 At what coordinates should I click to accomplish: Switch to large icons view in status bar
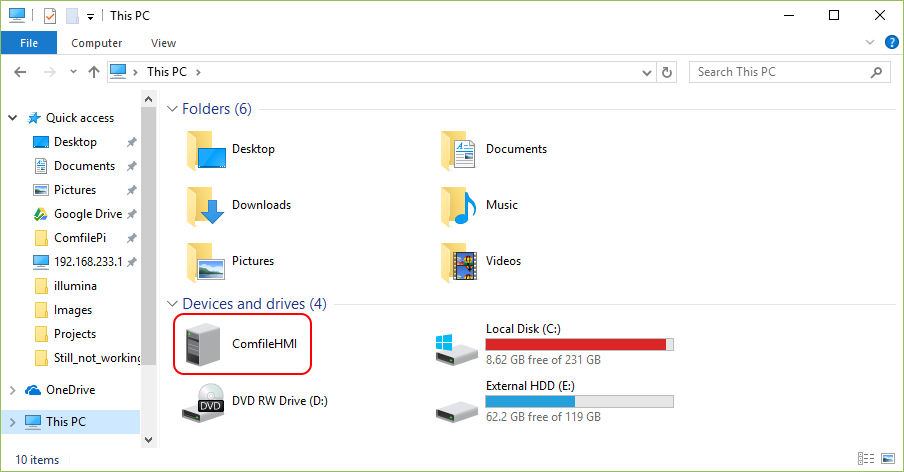889,459
